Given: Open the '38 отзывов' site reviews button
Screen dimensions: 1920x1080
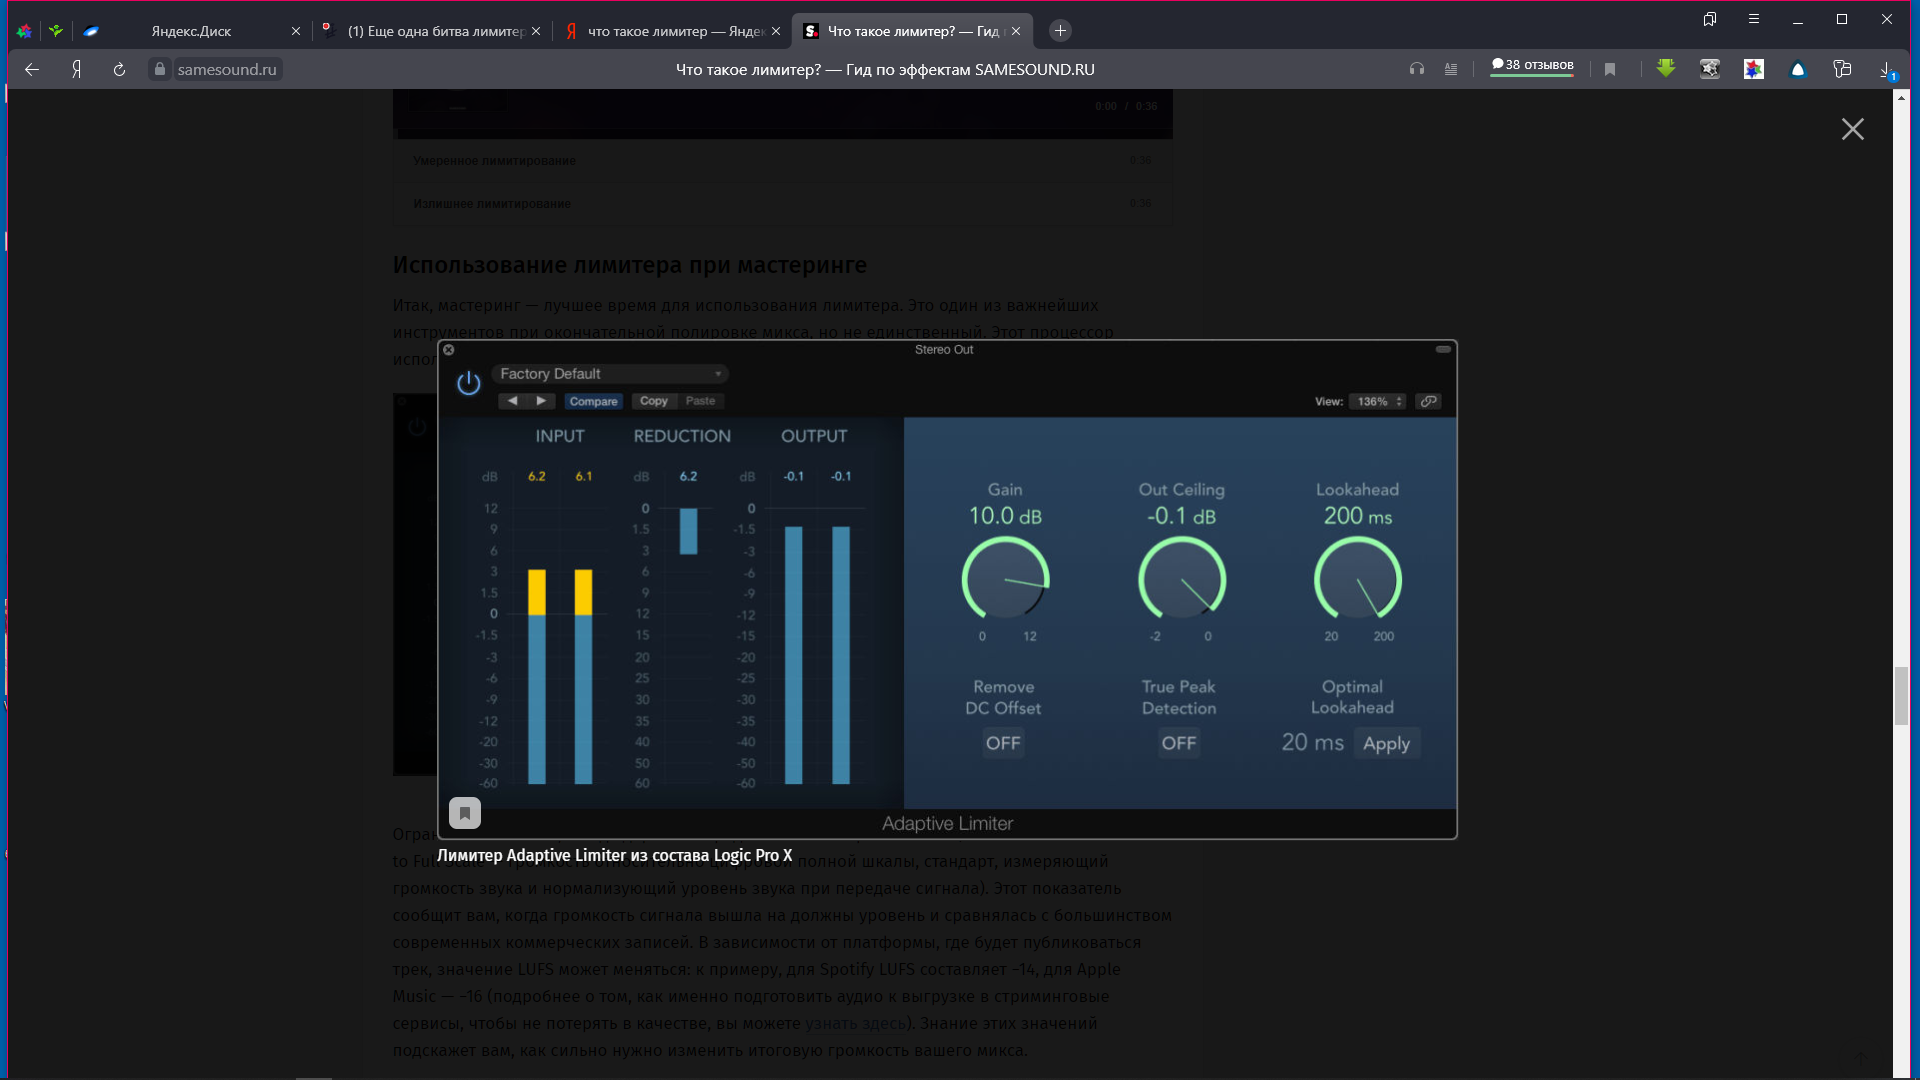Looking at the screenshot, I should 1532,66.
